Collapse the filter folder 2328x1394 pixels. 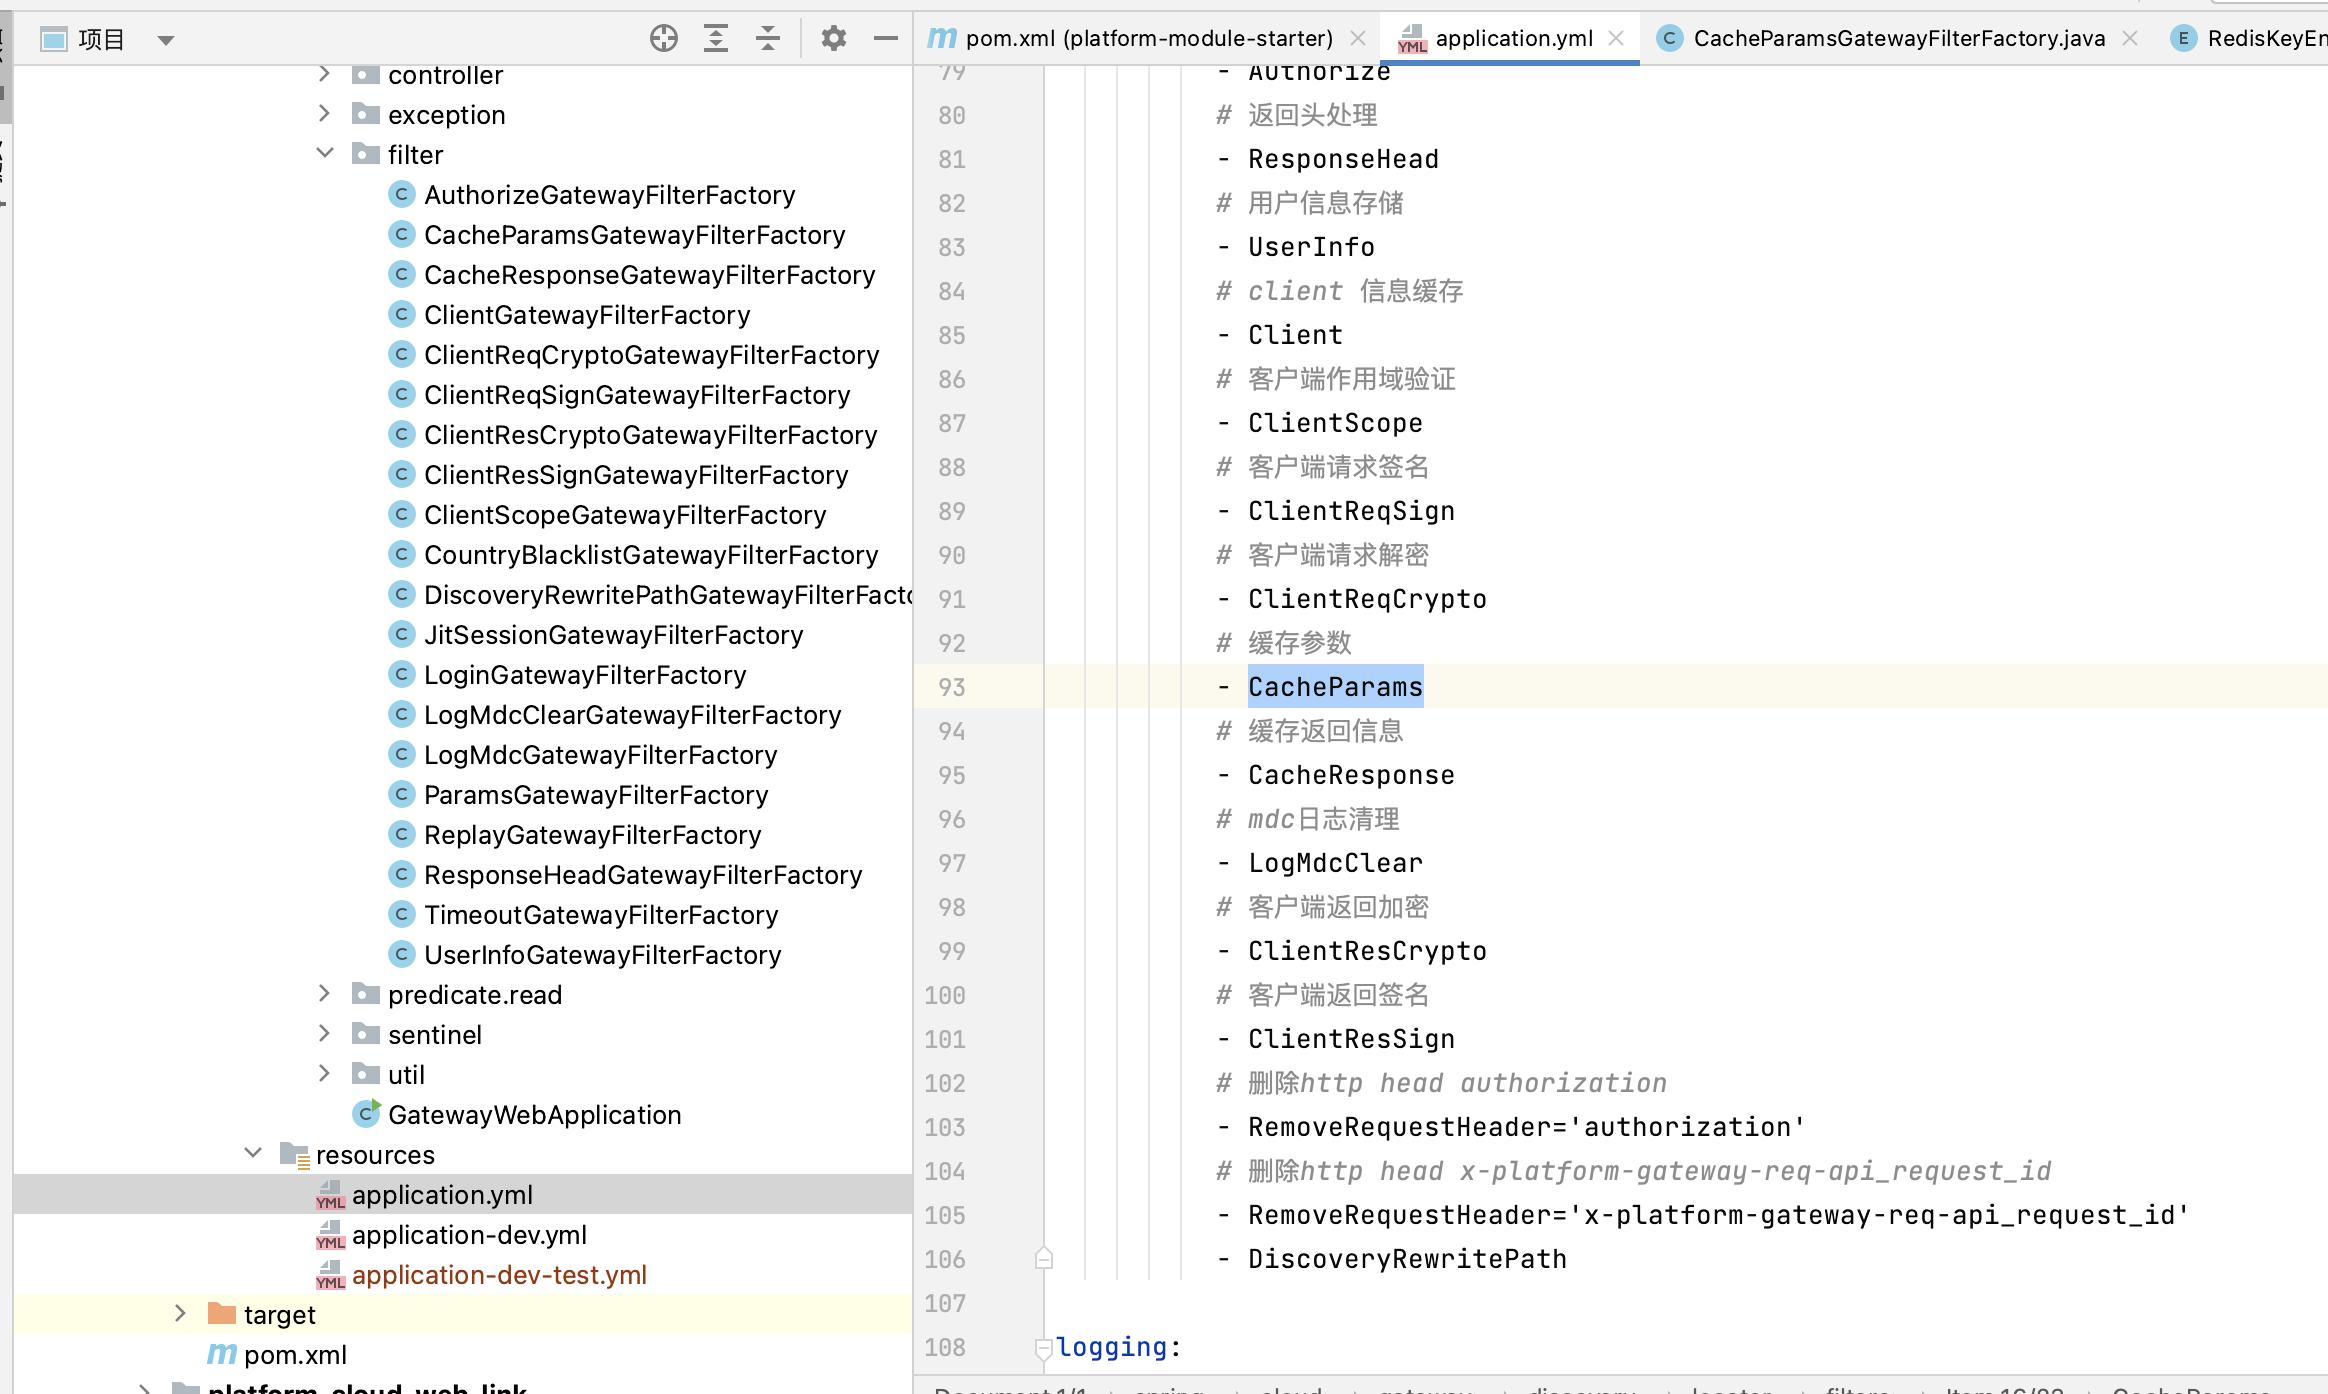pyautogui.click(x=325, y=154)
